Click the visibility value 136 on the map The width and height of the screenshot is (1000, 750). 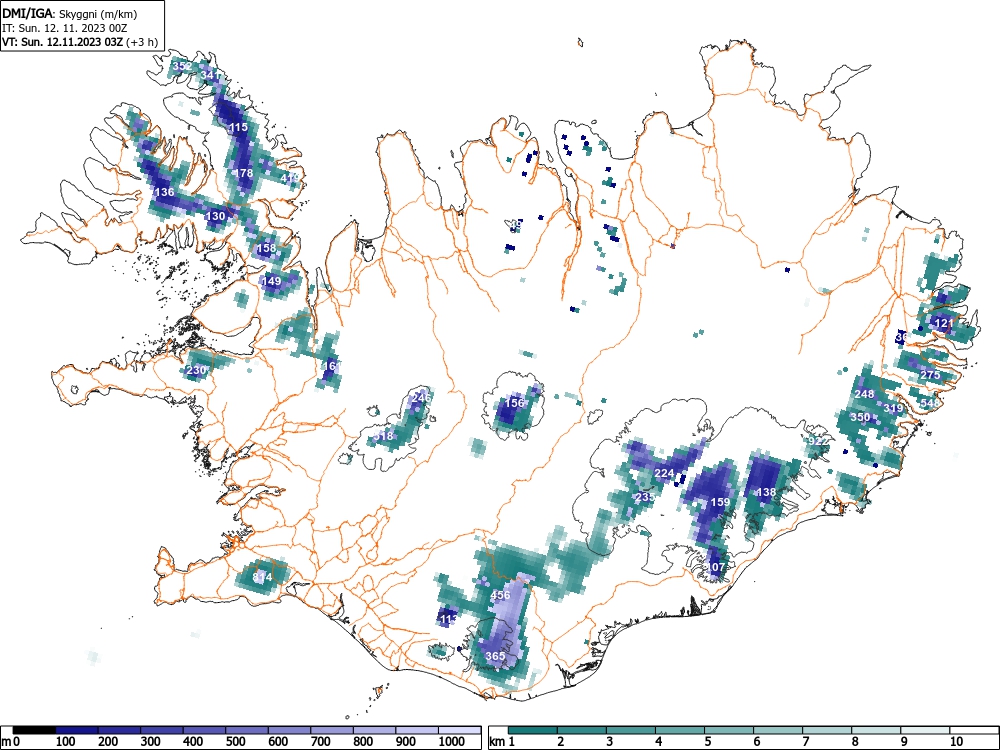(x=165, y=192)
